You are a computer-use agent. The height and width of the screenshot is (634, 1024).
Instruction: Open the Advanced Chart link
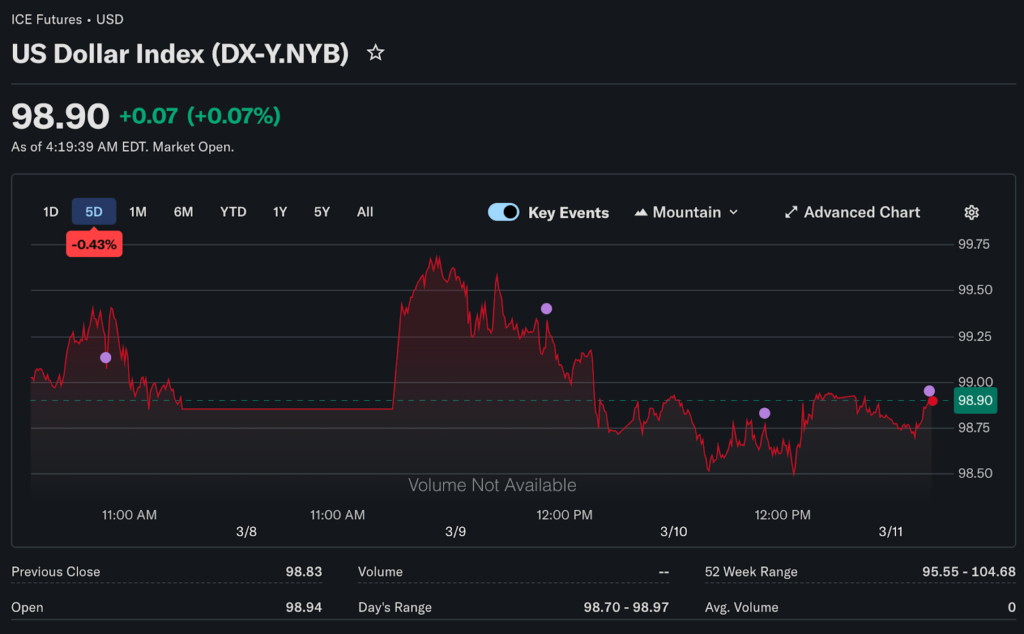pos(861,212)
